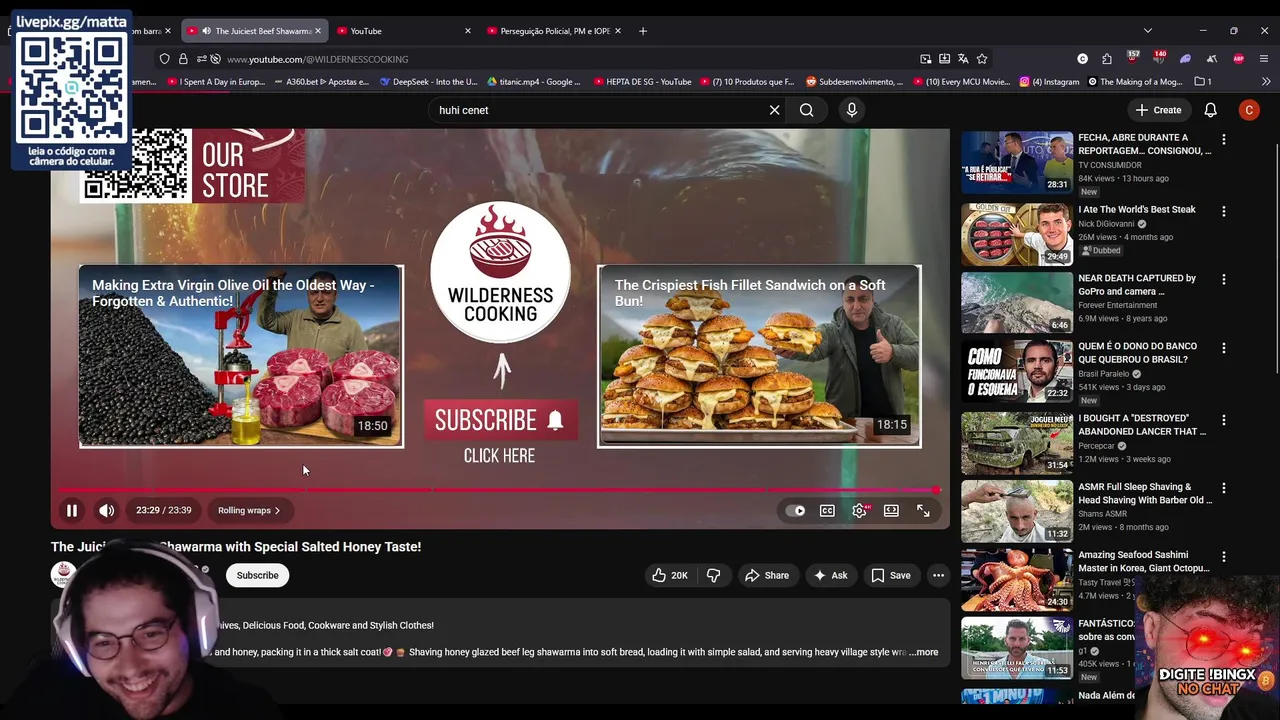Image resolution: width=1280 pixels, height=720 pixels.
Task: Toggle the autoplay switch in the player
Action: pyautogui.click(x=795, y=511)
